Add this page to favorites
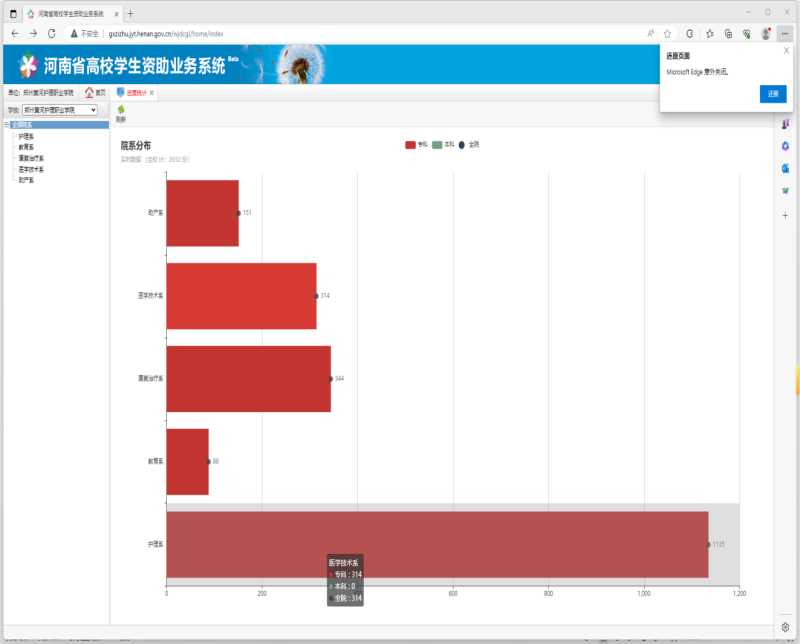This screenshot has width=800, height=644. click(x=667, y=33)
